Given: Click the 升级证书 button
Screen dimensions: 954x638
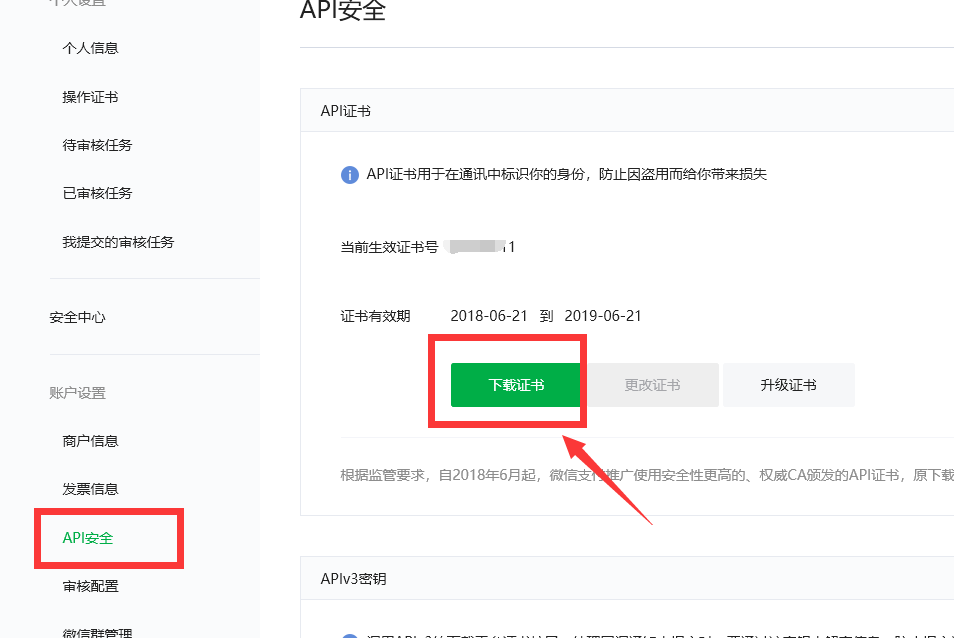Looking at the screenshot, I should pos(788,385).
